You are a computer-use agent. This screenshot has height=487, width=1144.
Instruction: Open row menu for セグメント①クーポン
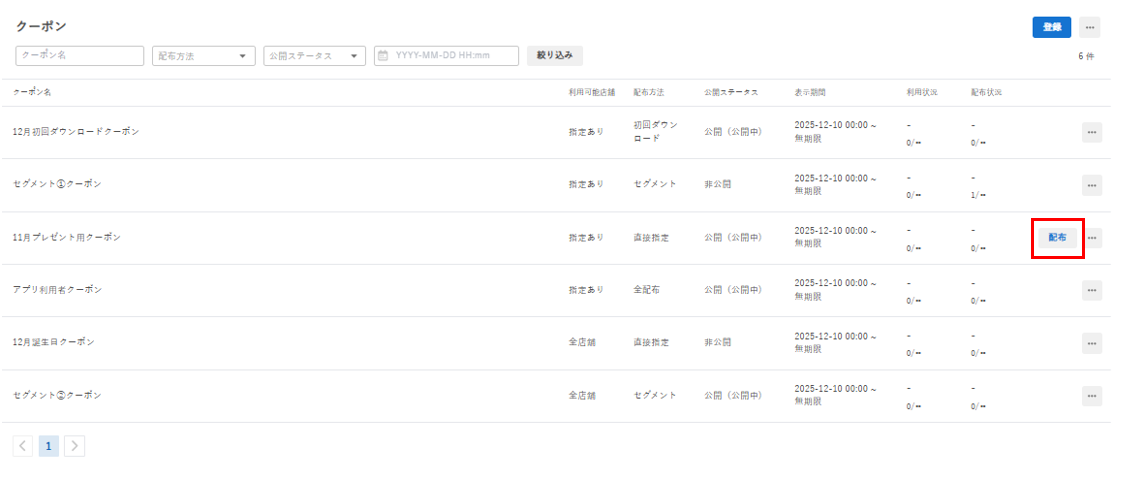pos(1091,185)
